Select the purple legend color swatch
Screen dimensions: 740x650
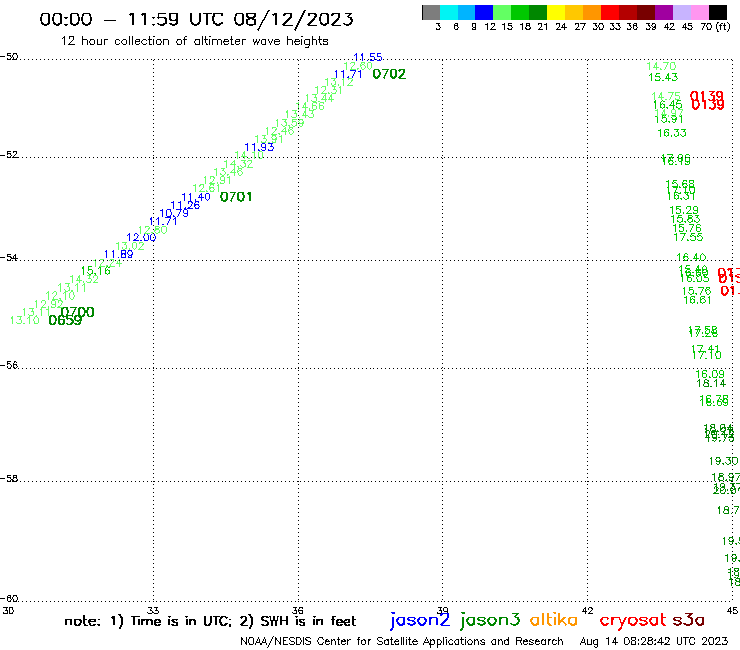tap(664, 12)
